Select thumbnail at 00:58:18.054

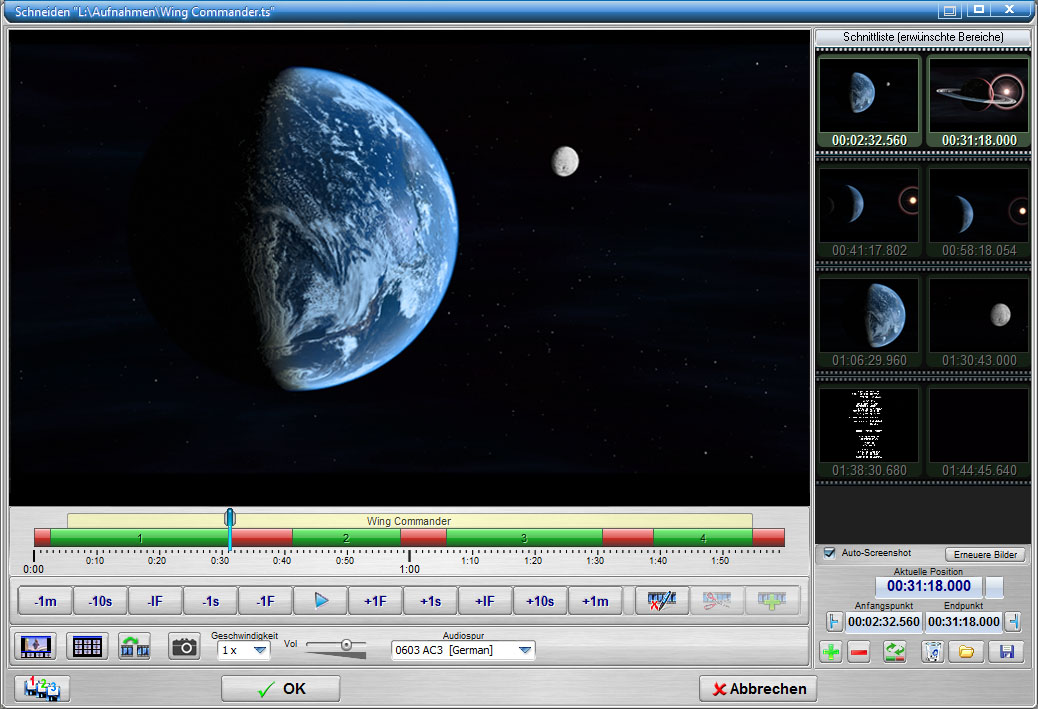pyautogui.click(x=979, y=212)
